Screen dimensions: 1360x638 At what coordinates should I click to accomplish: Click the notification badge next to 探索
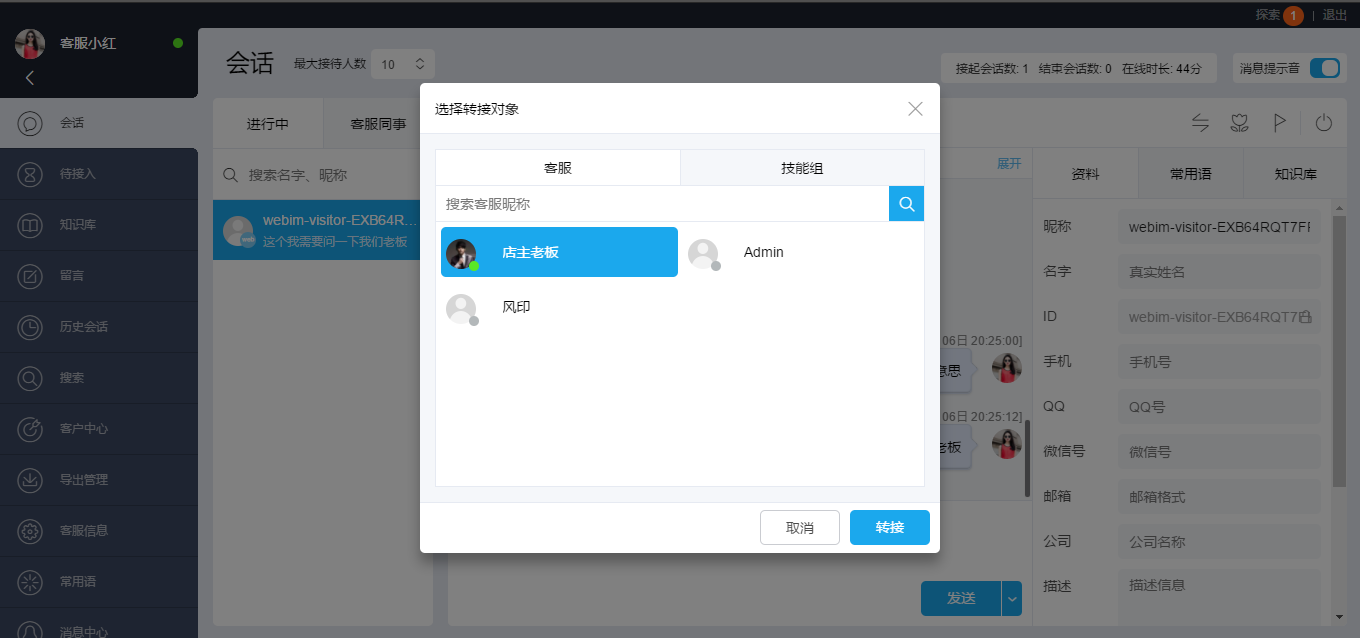coord(1293,15)
